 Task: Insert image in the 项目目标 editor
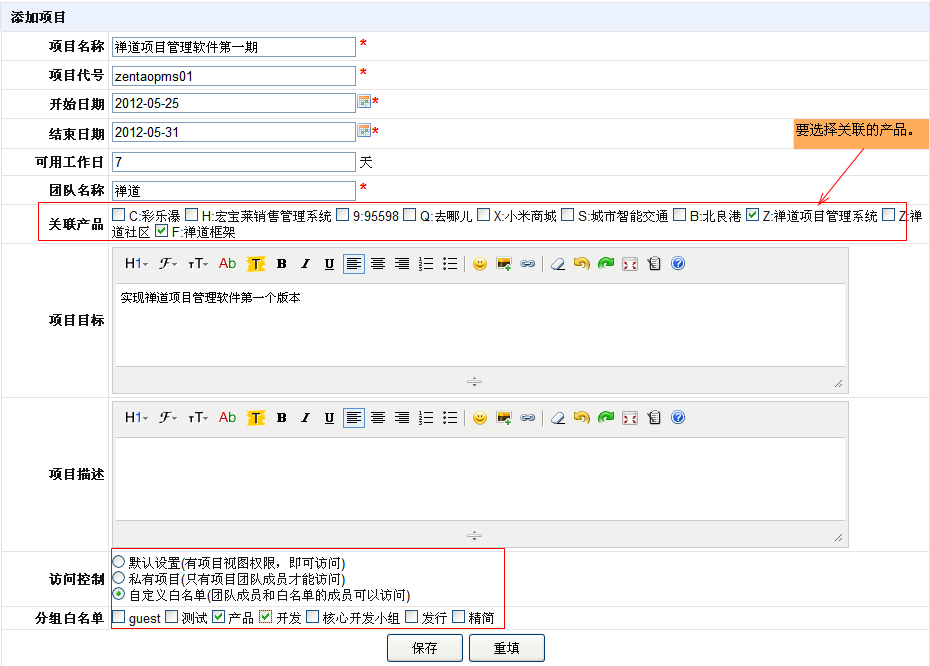tap(504, 264)
